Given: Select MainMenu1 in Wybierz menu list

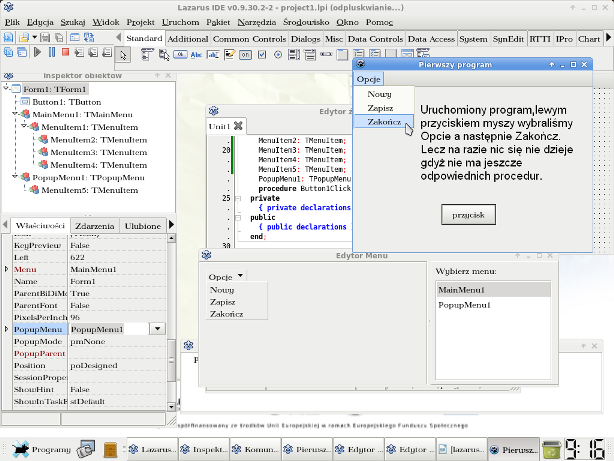Looking at the screenshot, I should pos(493,290).
